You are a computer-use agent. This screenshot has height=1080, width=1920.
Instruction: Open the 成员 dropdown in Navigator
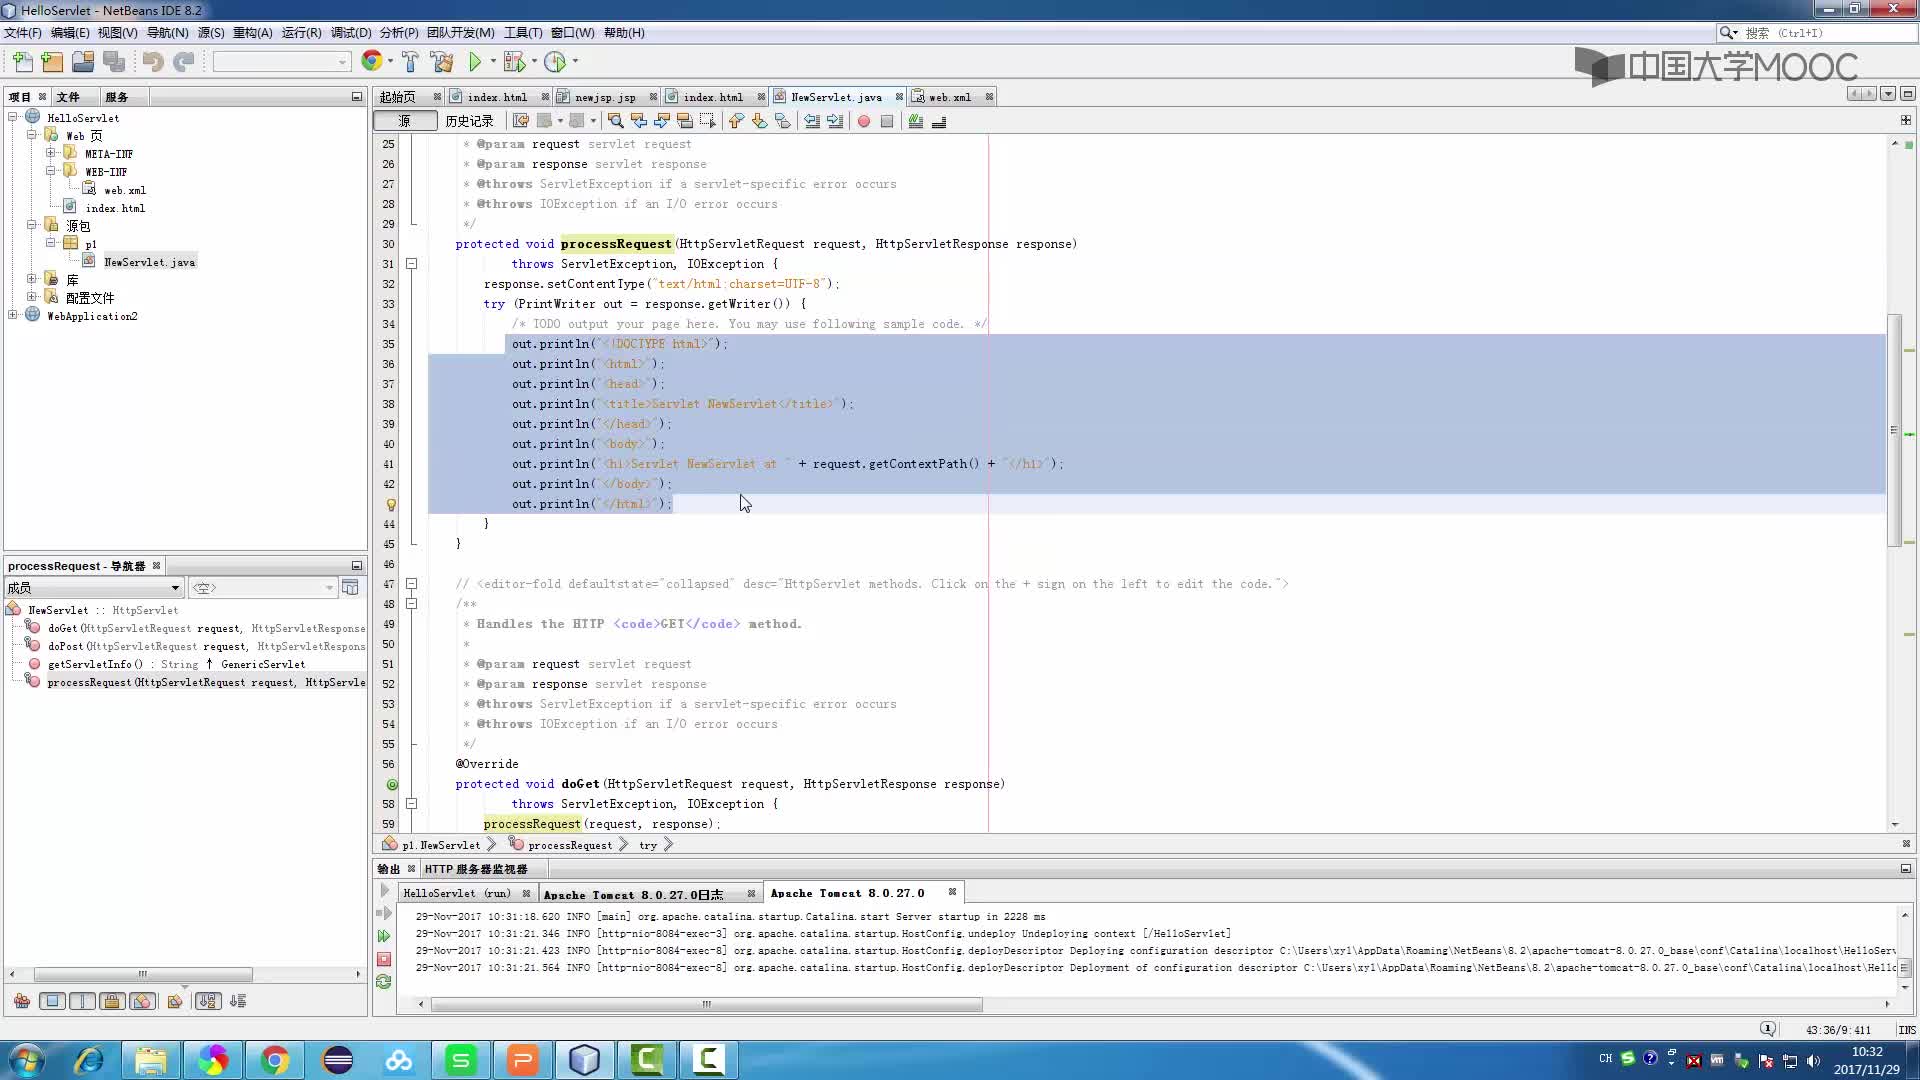tap(94, 588)
